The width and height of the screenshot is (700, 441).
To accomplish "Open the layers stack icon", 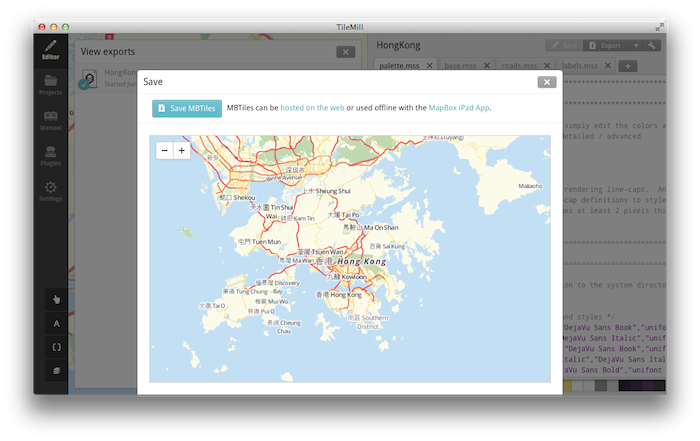I will [x=56, y=370].
